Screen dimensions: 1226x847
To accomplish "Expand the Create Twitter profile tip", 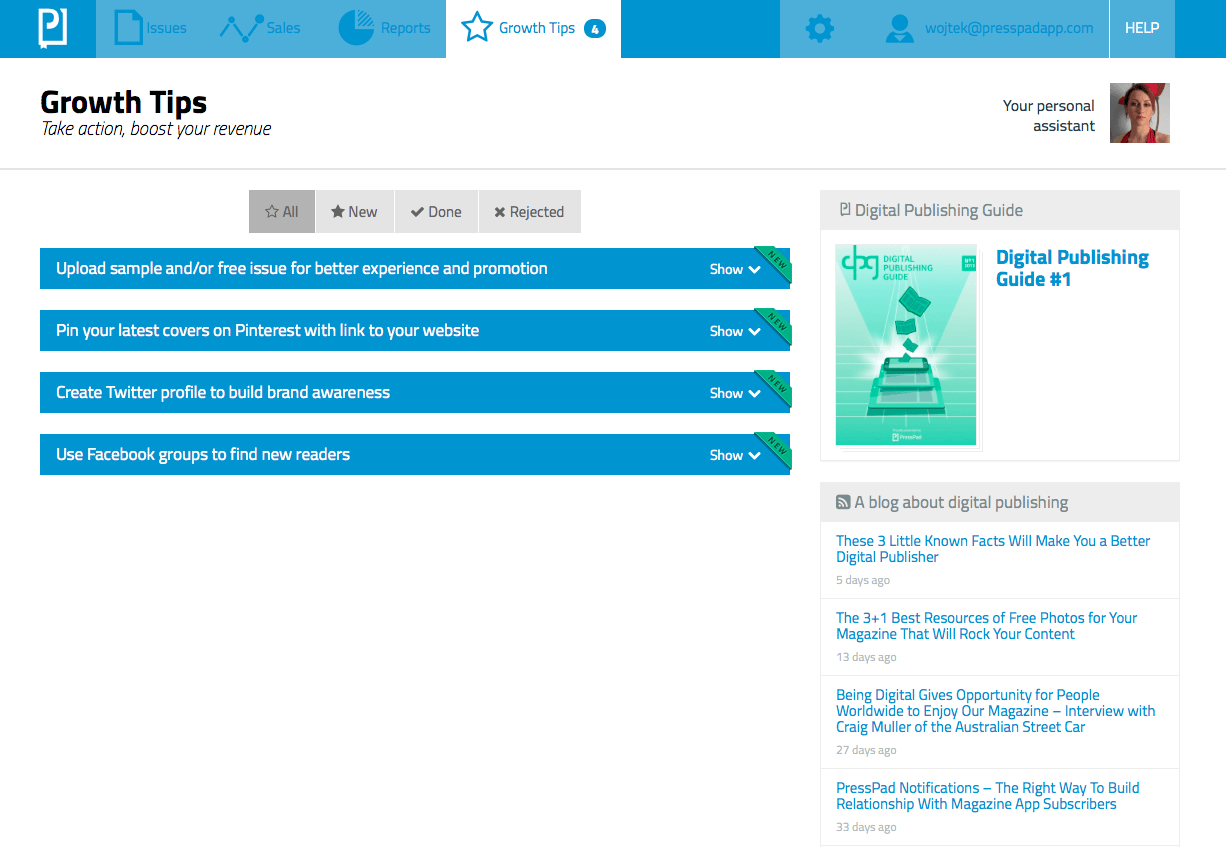I will tap(734, 393).
